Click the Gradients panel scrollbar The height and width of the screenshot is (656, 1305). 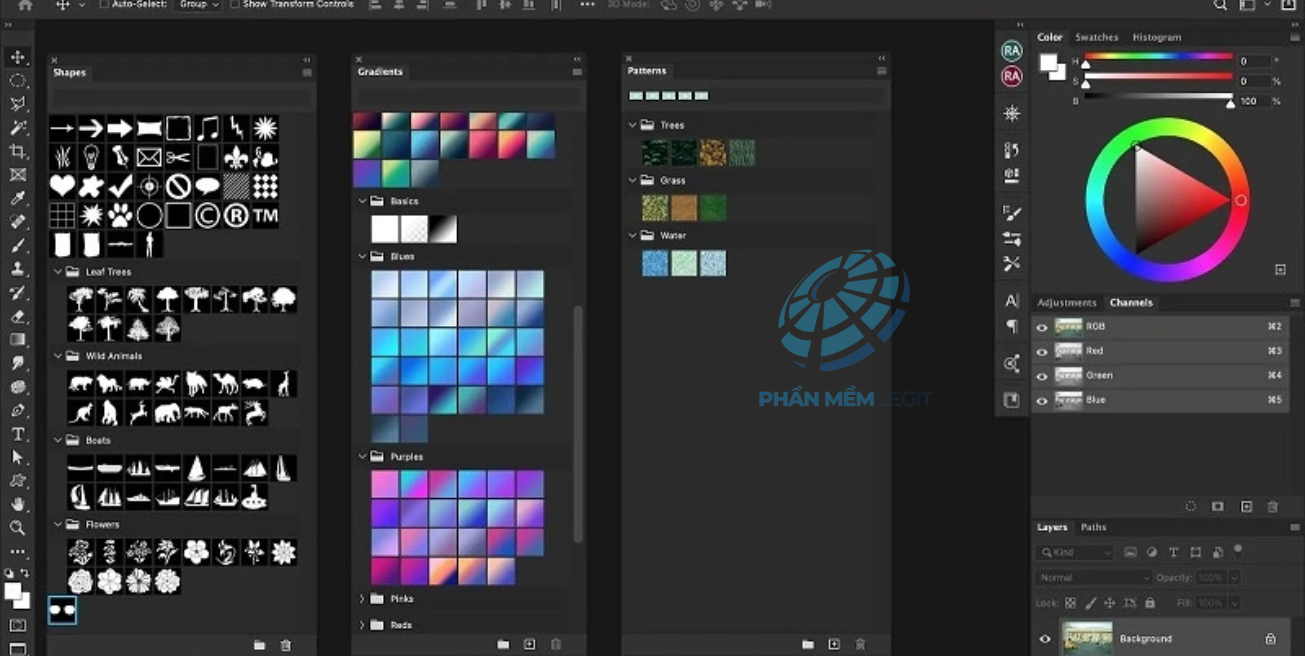[x=577, y=422]
